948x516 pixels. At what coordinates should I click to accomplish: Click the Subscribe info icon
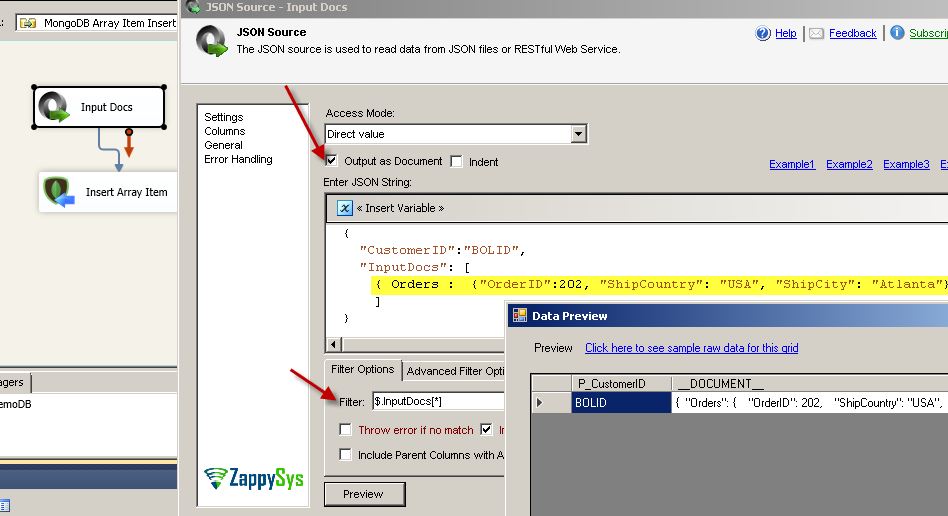[897, 33]
